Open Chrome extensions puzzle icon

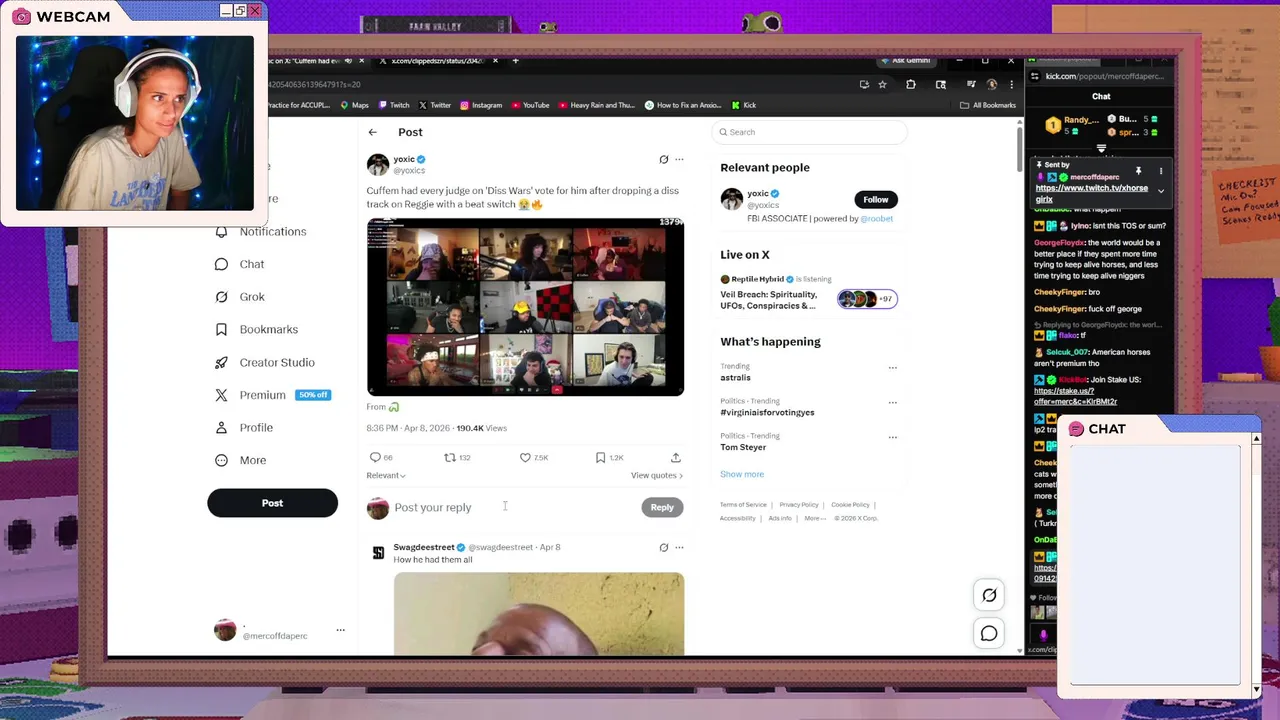click(x=911, y=85)
